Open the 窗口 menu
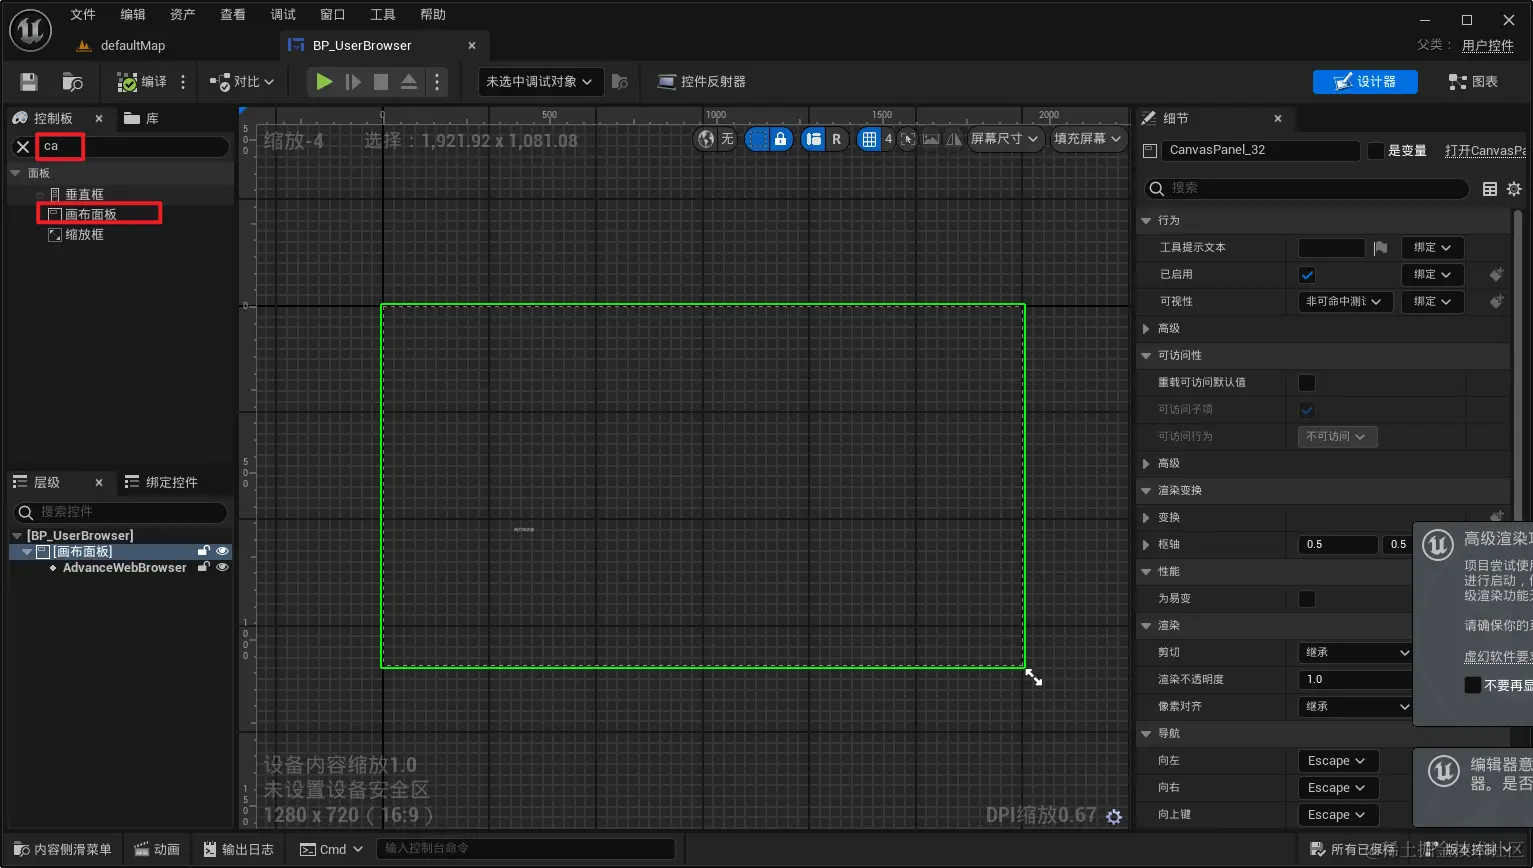Image resolution: width=1533 pixels, height=868 pixels. pos(331,14)
